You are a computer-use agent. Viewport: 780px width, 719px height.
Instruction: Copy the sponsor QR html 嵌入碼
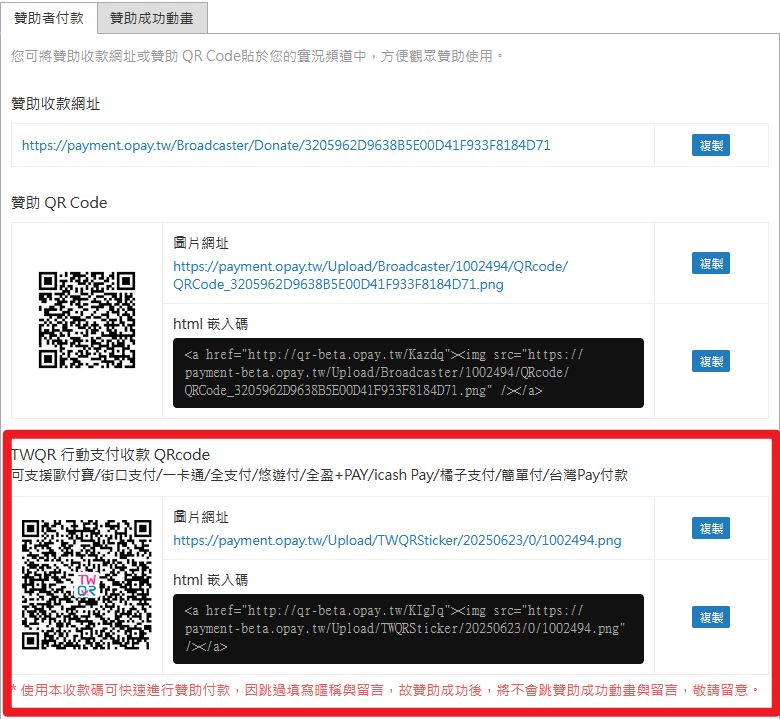point(711,361)
